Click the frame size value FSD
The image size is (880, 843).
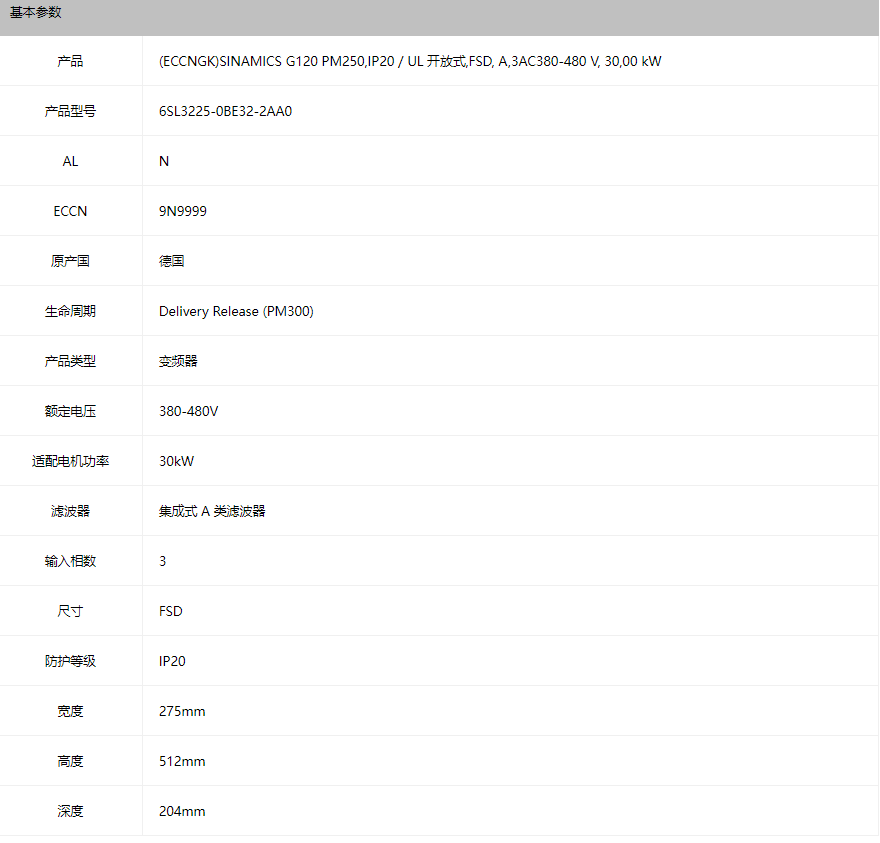[x=171, y=611]
